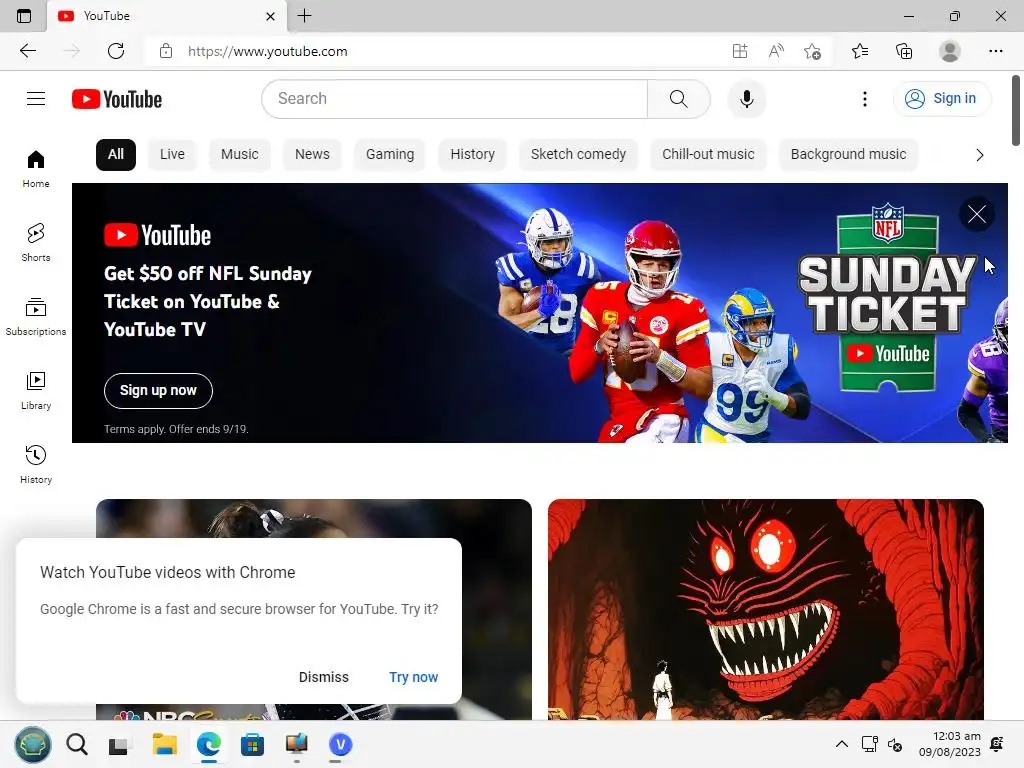Go to Home in sidebar
Viewport: 1024px width, 768px height.
(36, 168)
